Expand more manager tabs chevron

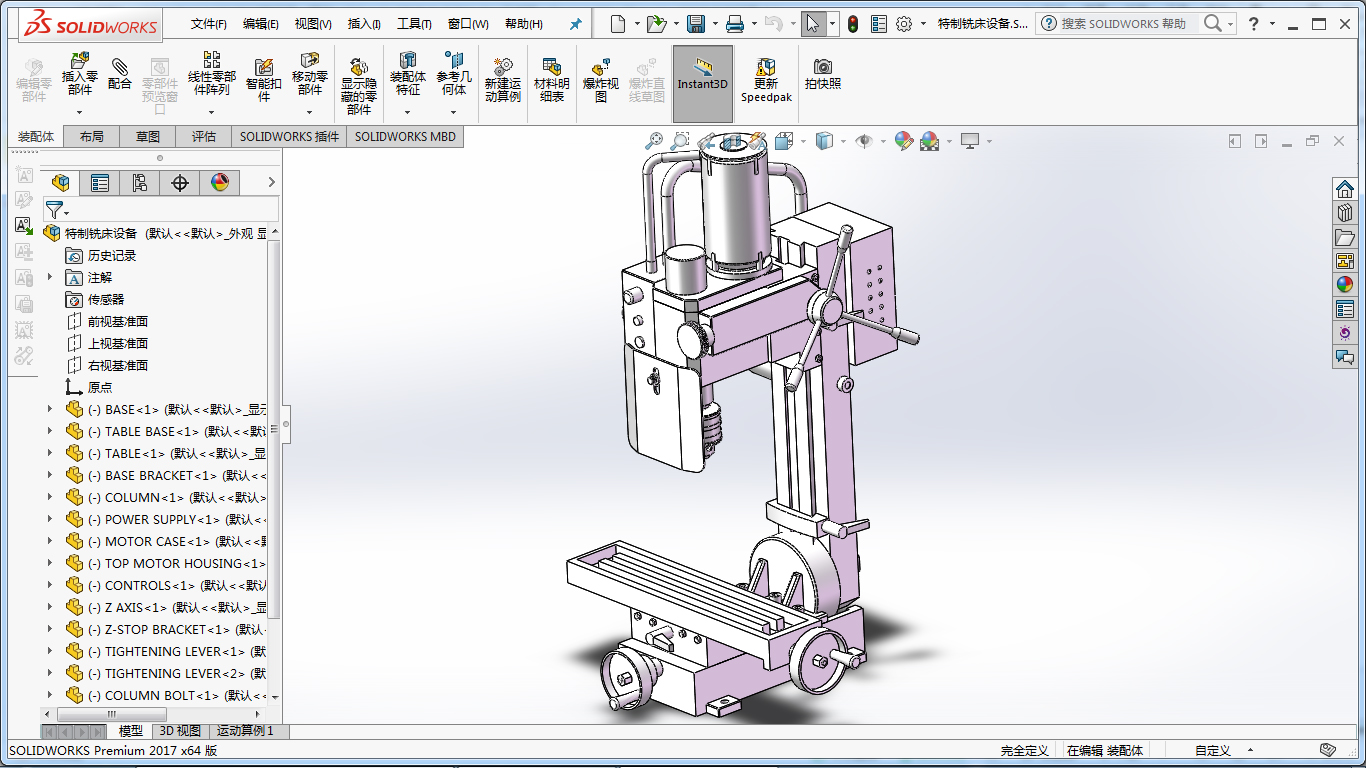tap(270, 182)
